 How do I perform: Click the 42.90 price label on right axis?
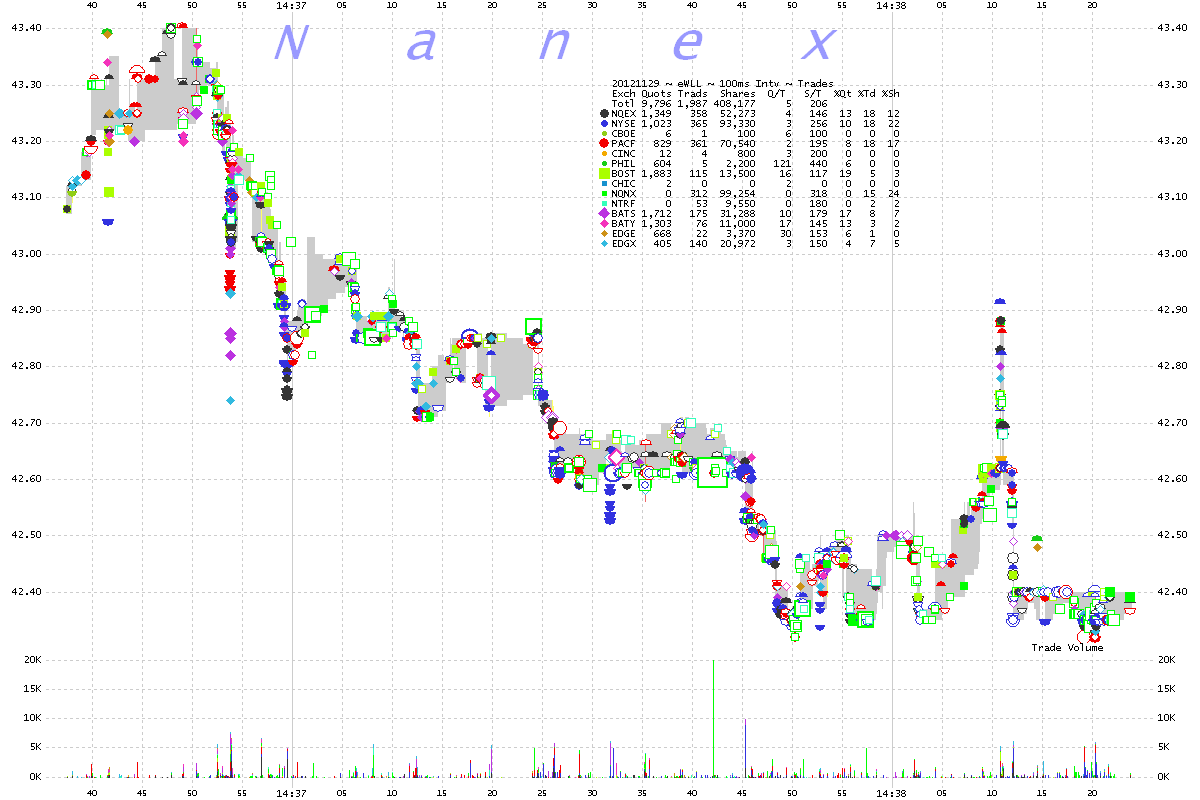(1174, 309)
